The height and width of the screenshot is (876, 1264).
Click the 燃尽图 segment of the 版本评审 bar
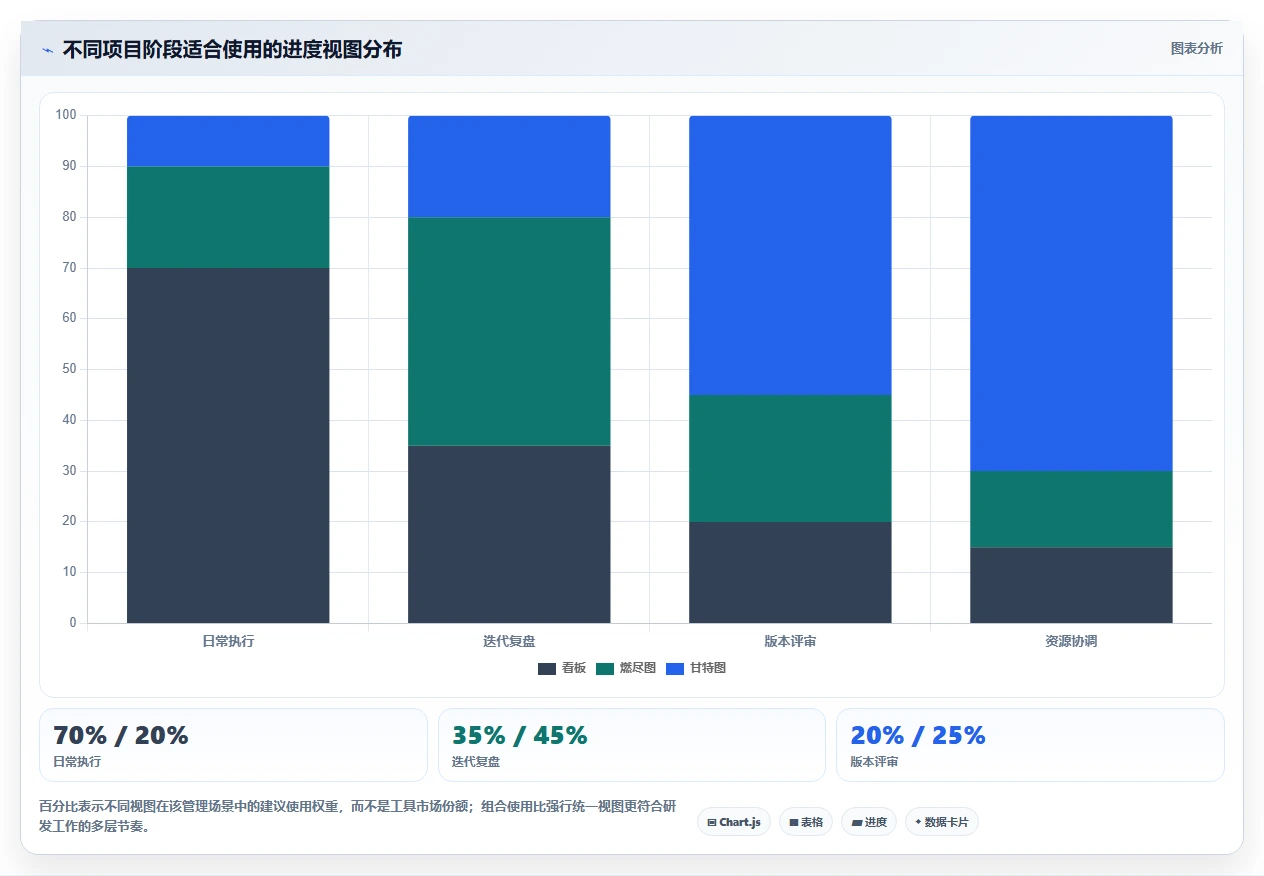coord(790,458)
